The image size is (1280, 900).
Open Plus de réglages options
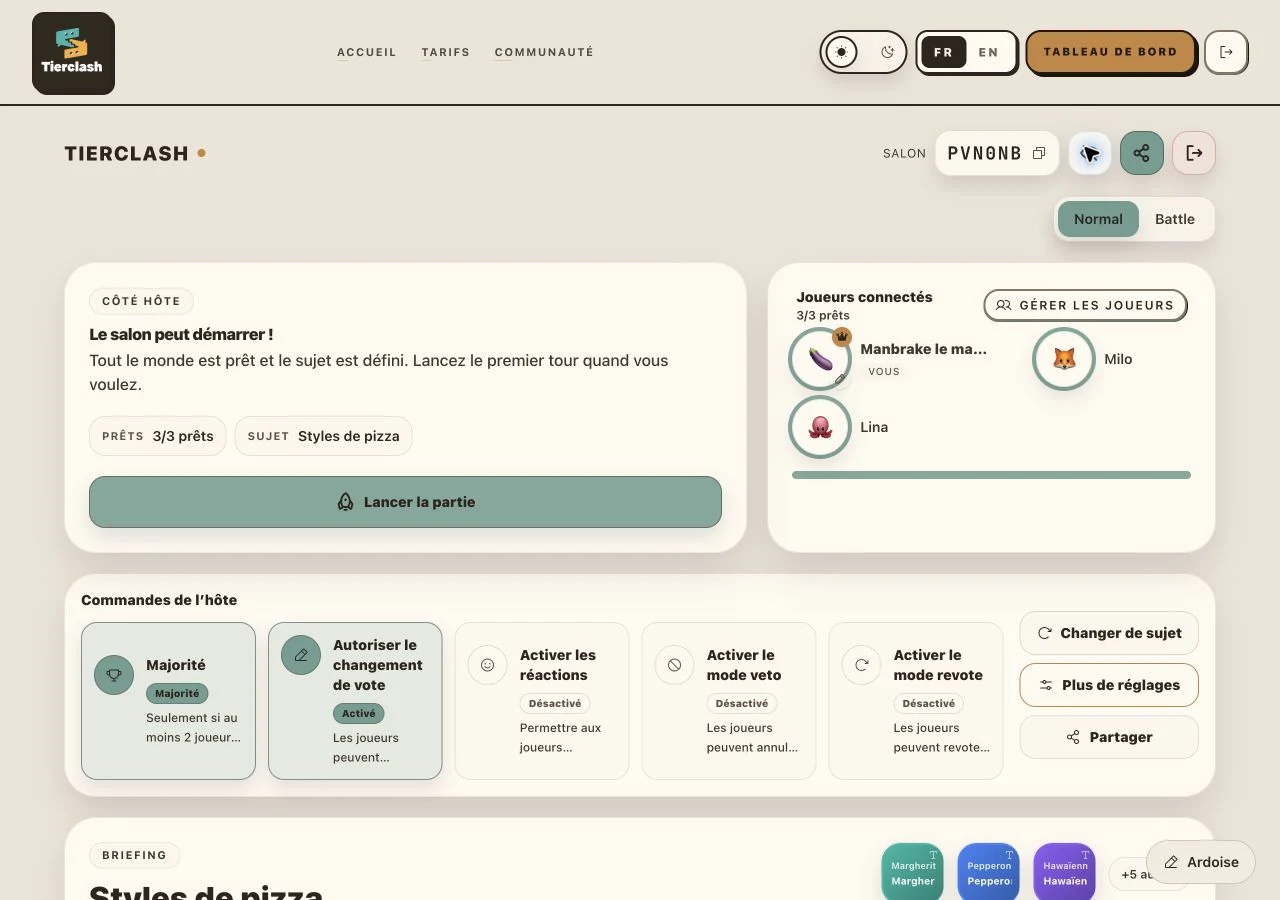[1109, 685]
